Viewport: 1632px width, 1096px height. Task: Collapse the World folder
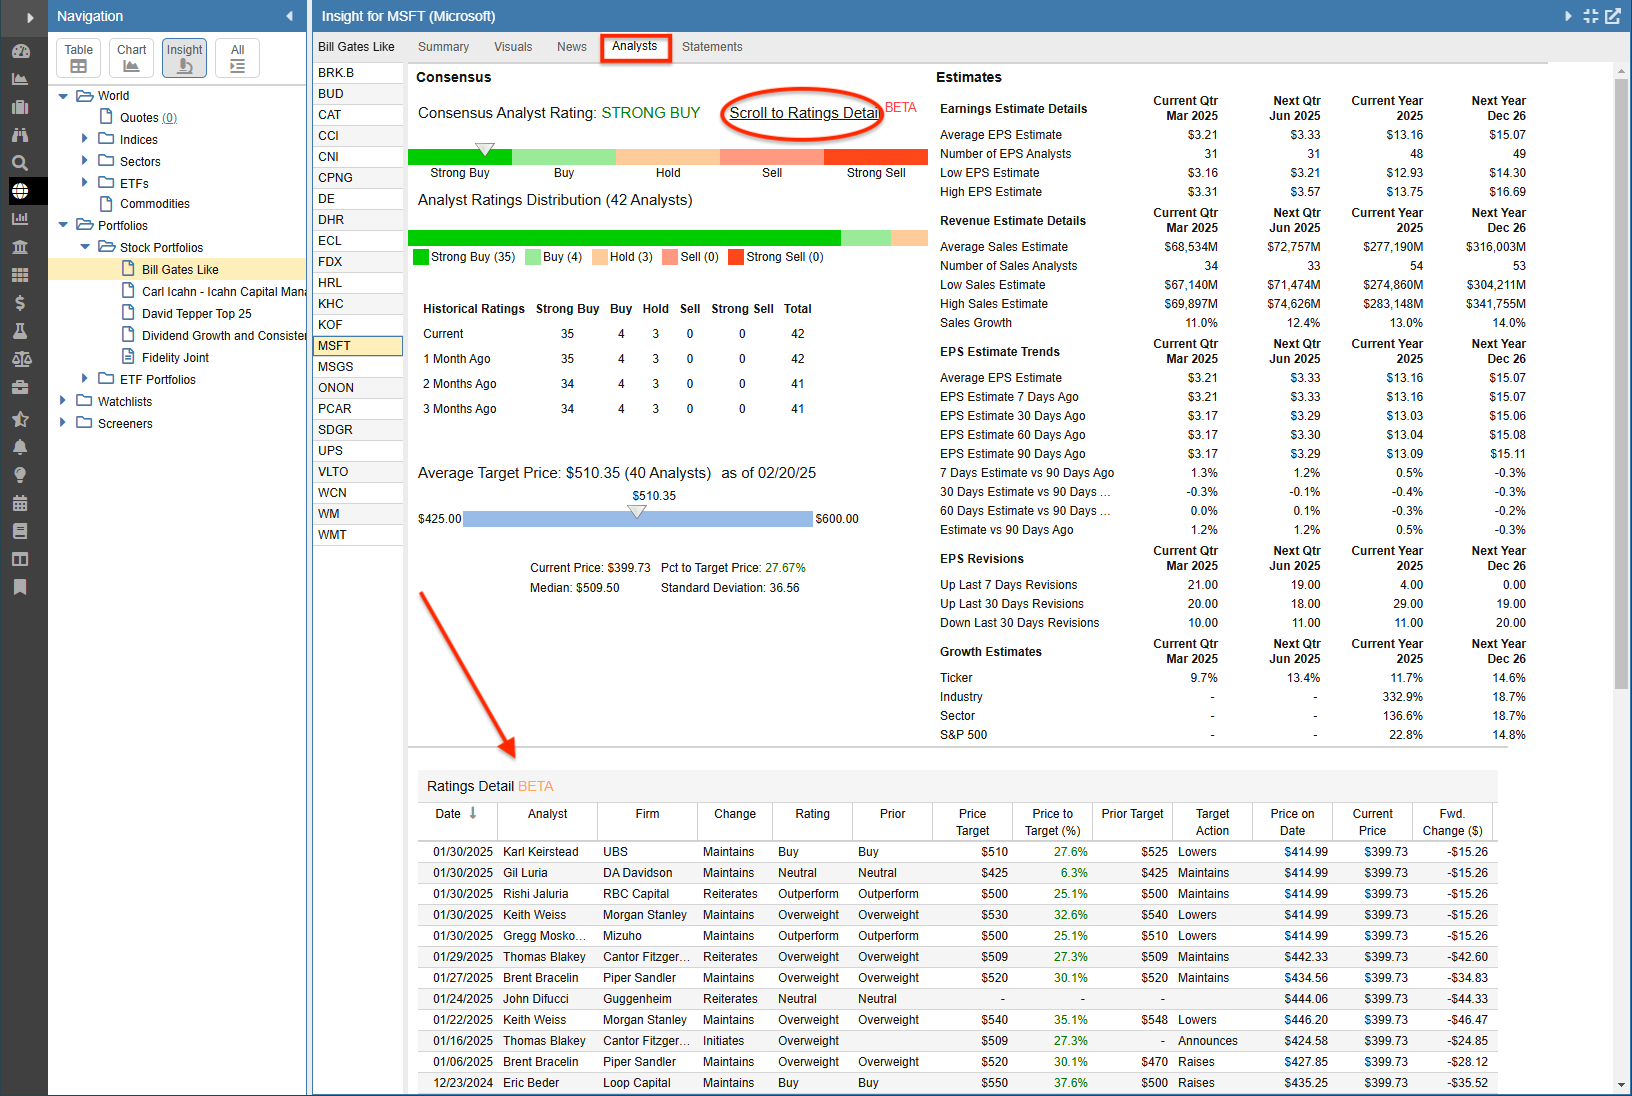point(64,96)
